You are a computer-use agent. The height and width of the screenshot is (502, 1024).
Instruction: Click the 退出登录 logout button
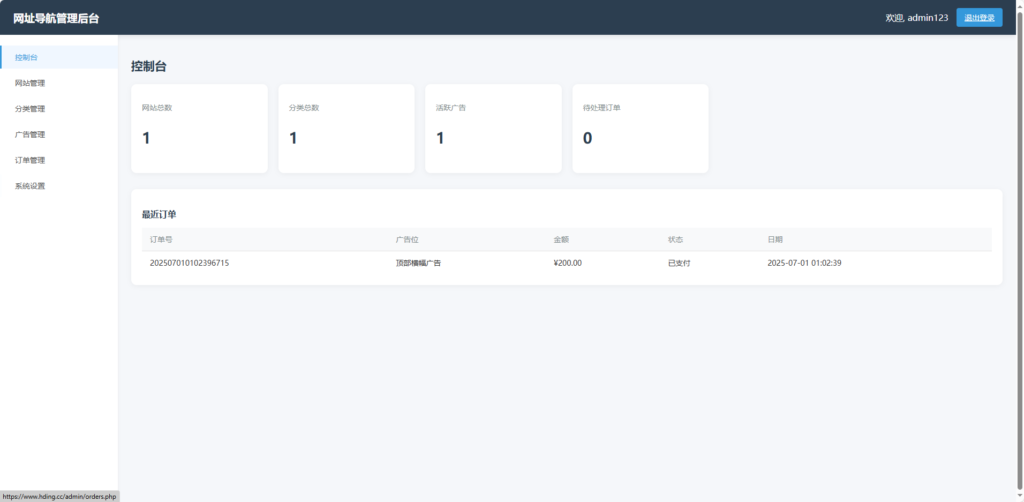pyautogui.click(x=978, y=18)
